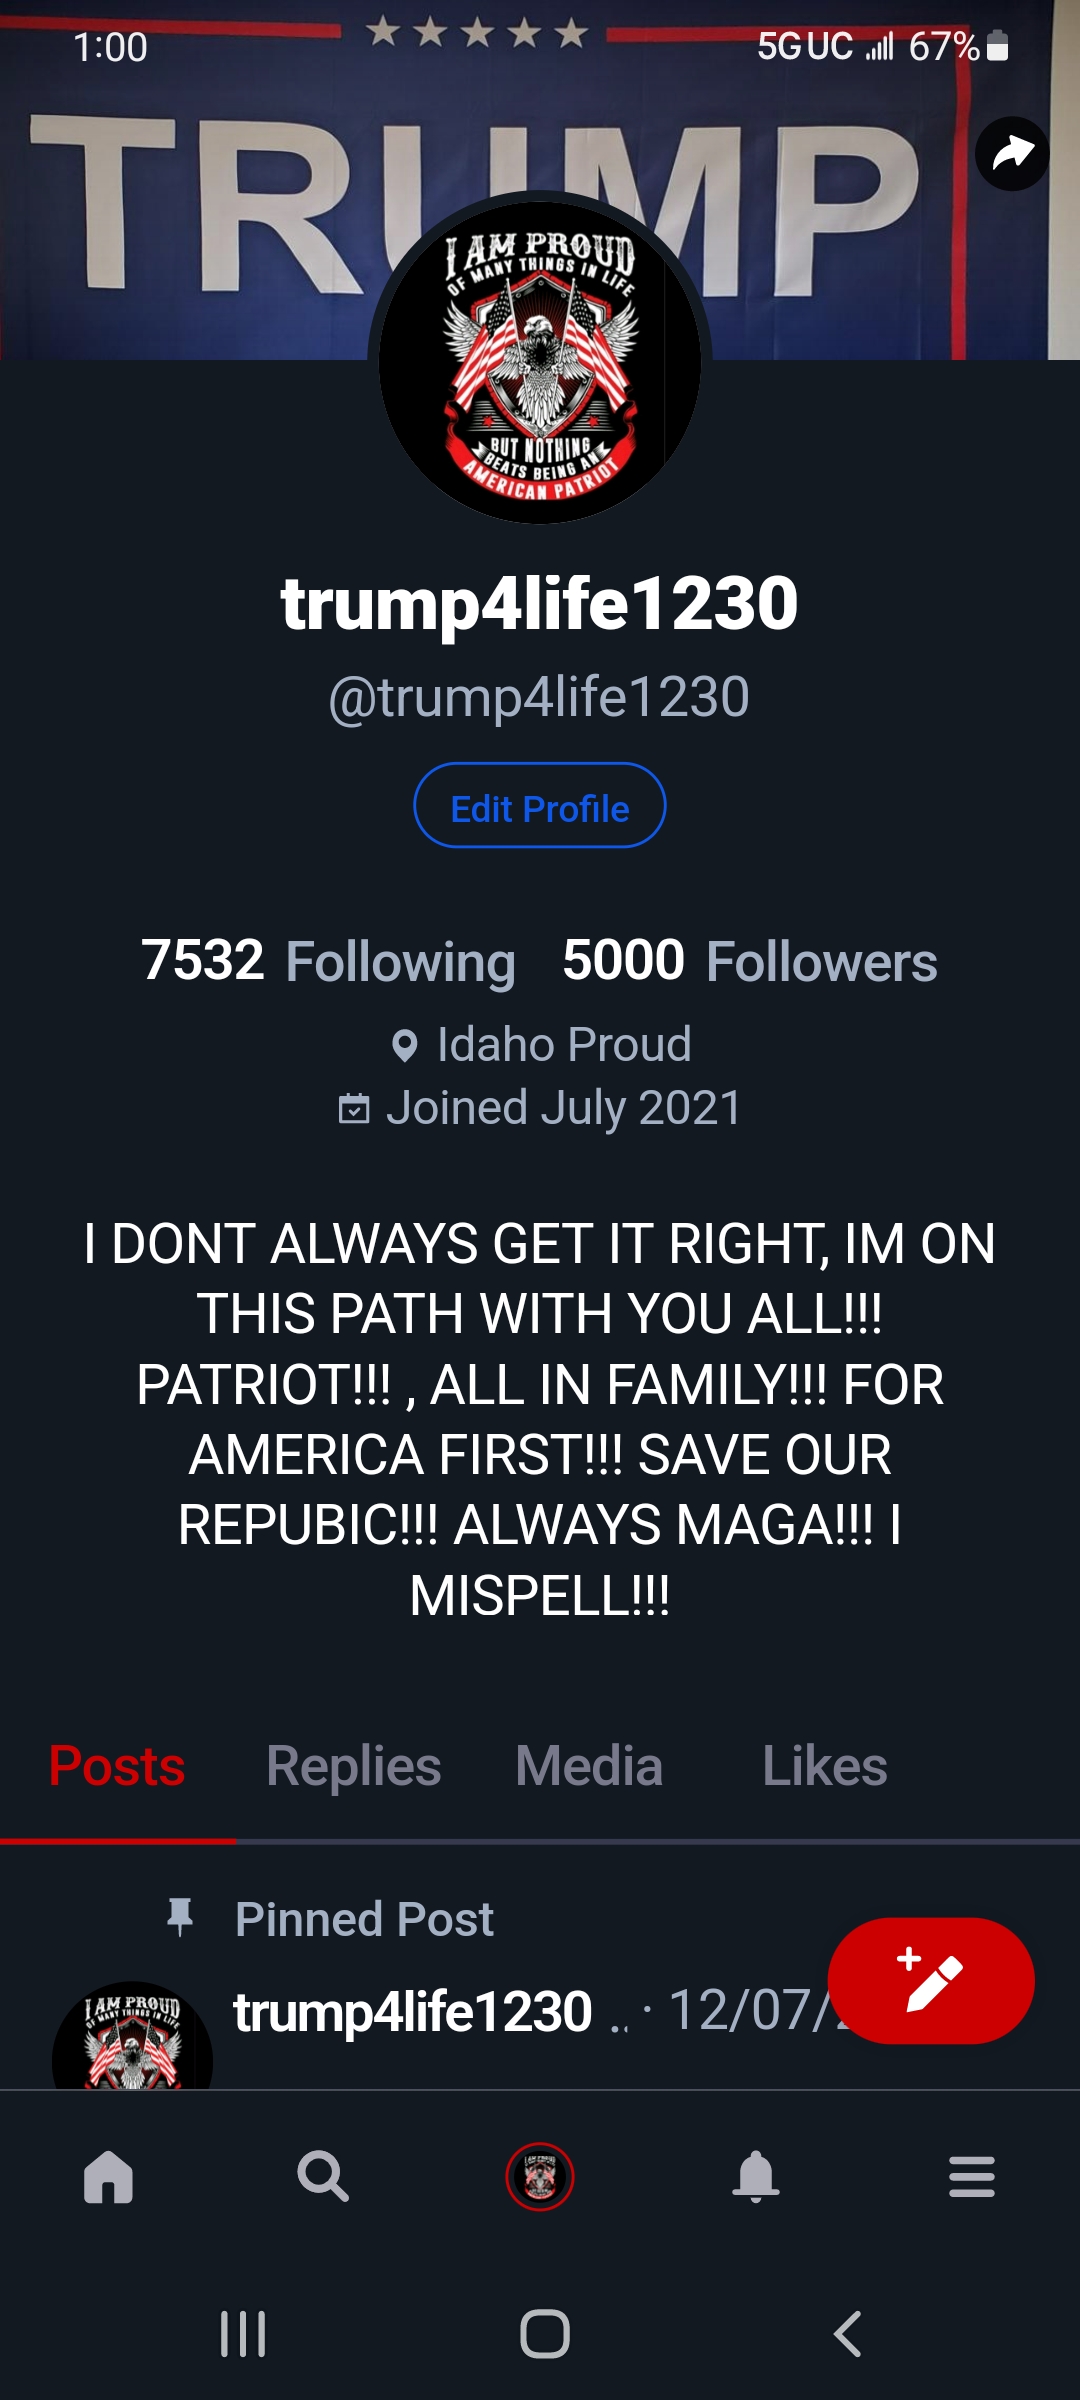
Task: Open the Search magnifier icon
Action: click(323, 2177)
